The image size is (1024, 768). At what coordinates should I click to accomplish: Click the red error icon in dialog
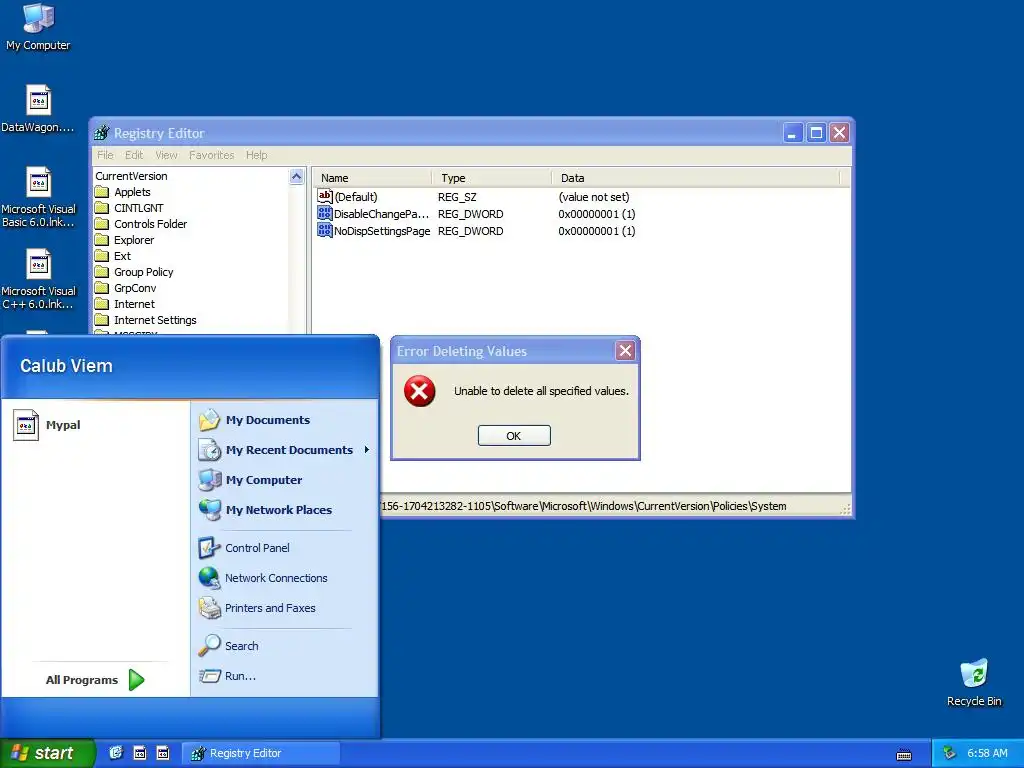tap(419, 391)
